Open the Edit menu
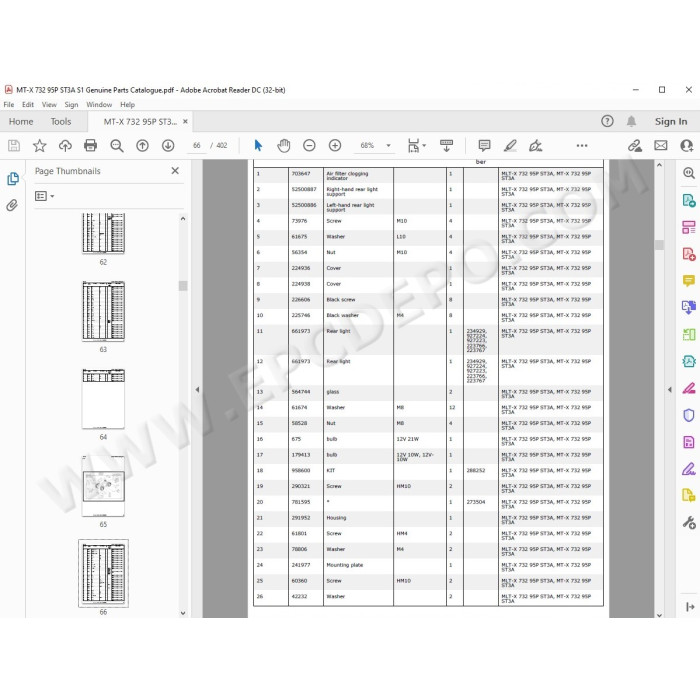This screenshot has height=700, width=700. (28, 104)
